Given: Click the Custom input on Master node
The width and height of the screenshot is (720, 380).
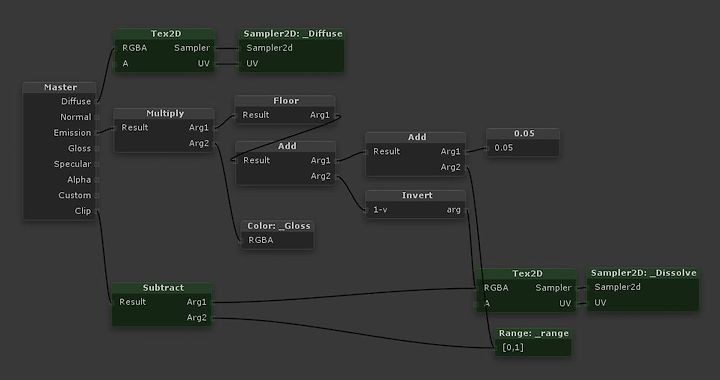Looking at the screenshot, I should (x=74, y=195).
